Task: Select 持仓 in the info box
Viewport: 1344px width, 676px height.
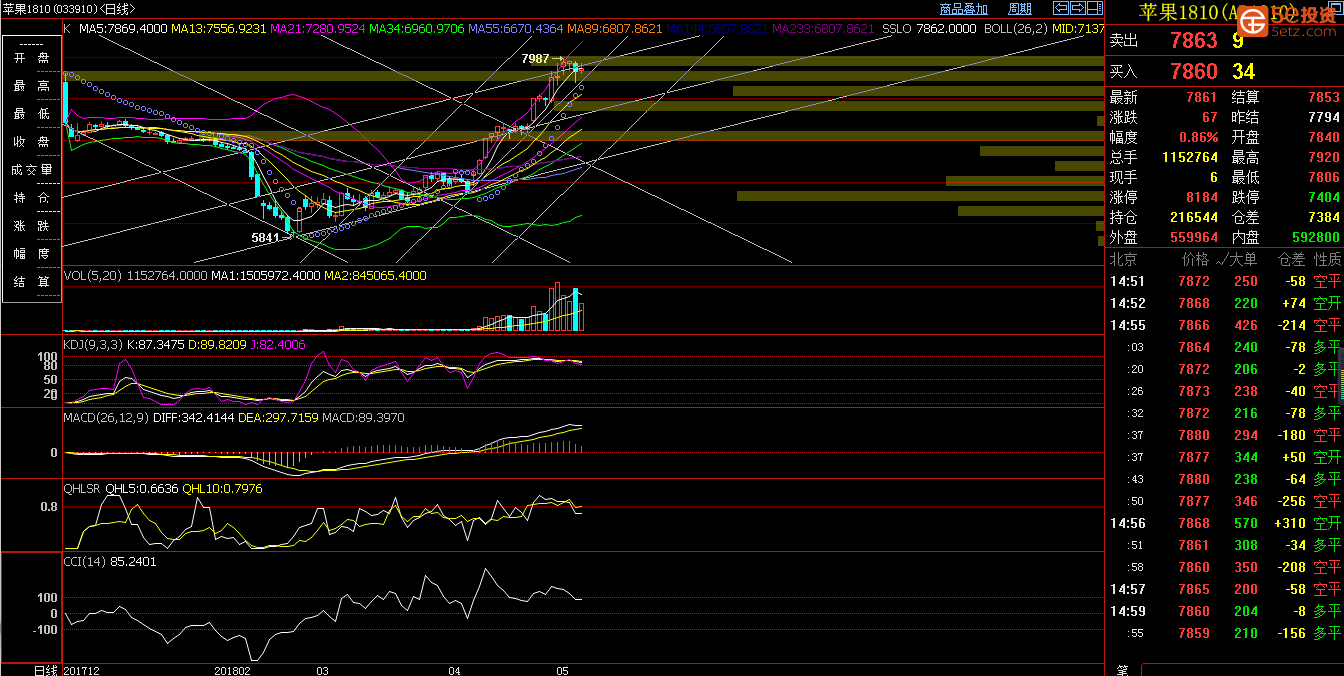Action: (x=31, y=198)
